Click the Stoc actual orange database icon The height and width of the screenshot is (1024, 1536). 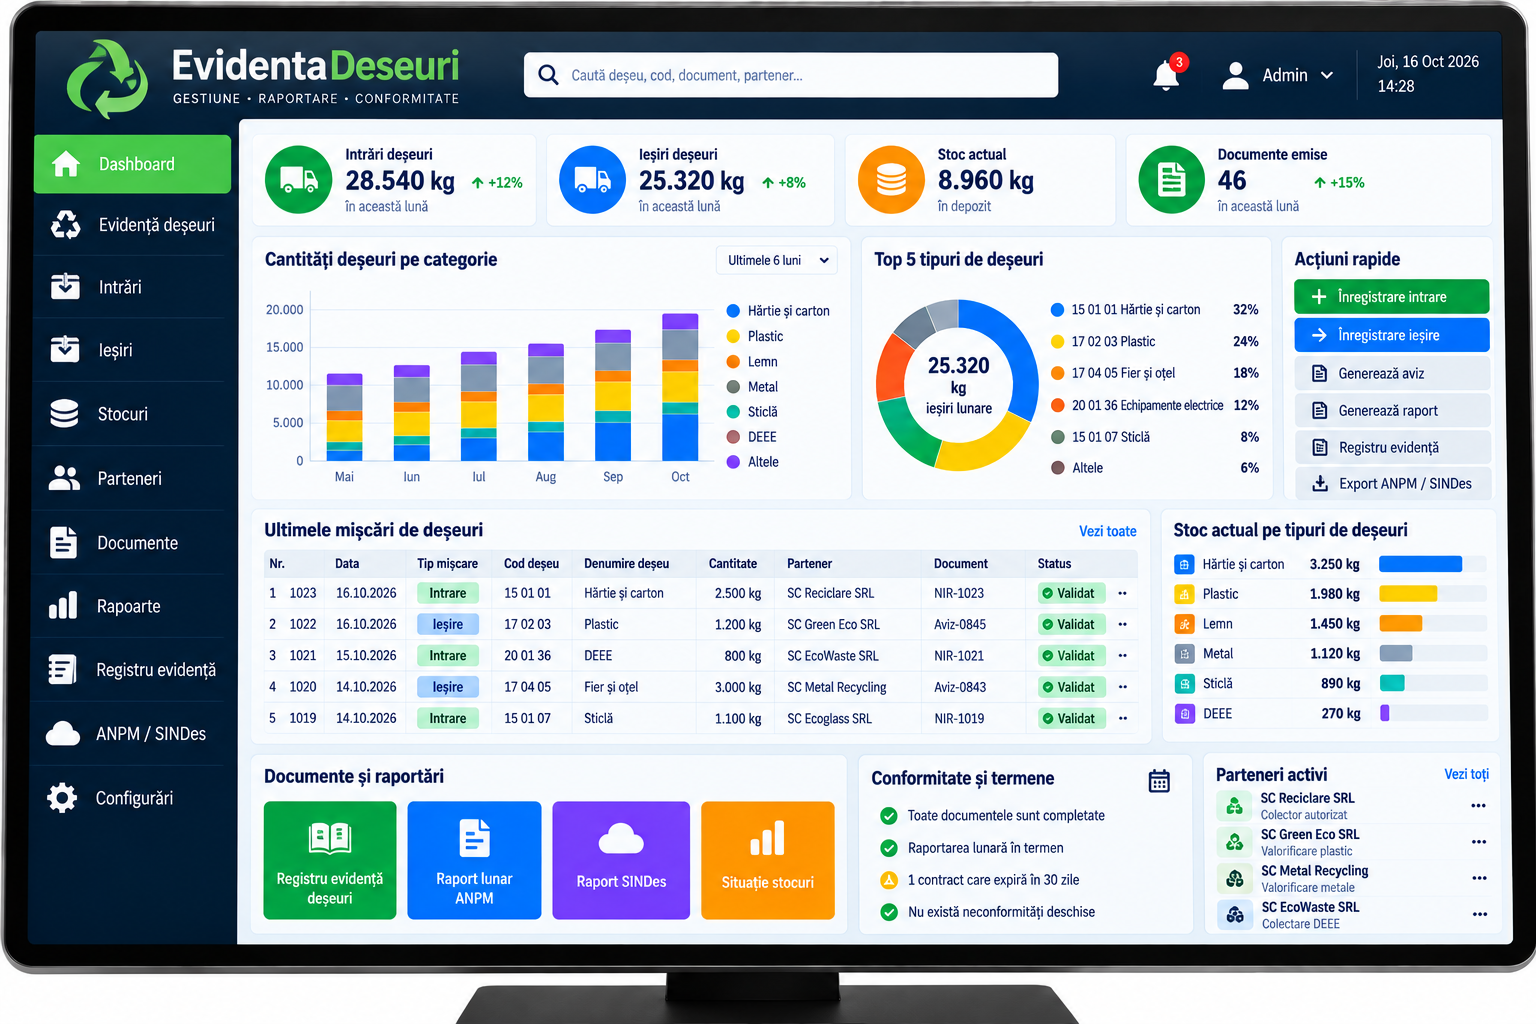coord(891,180)
